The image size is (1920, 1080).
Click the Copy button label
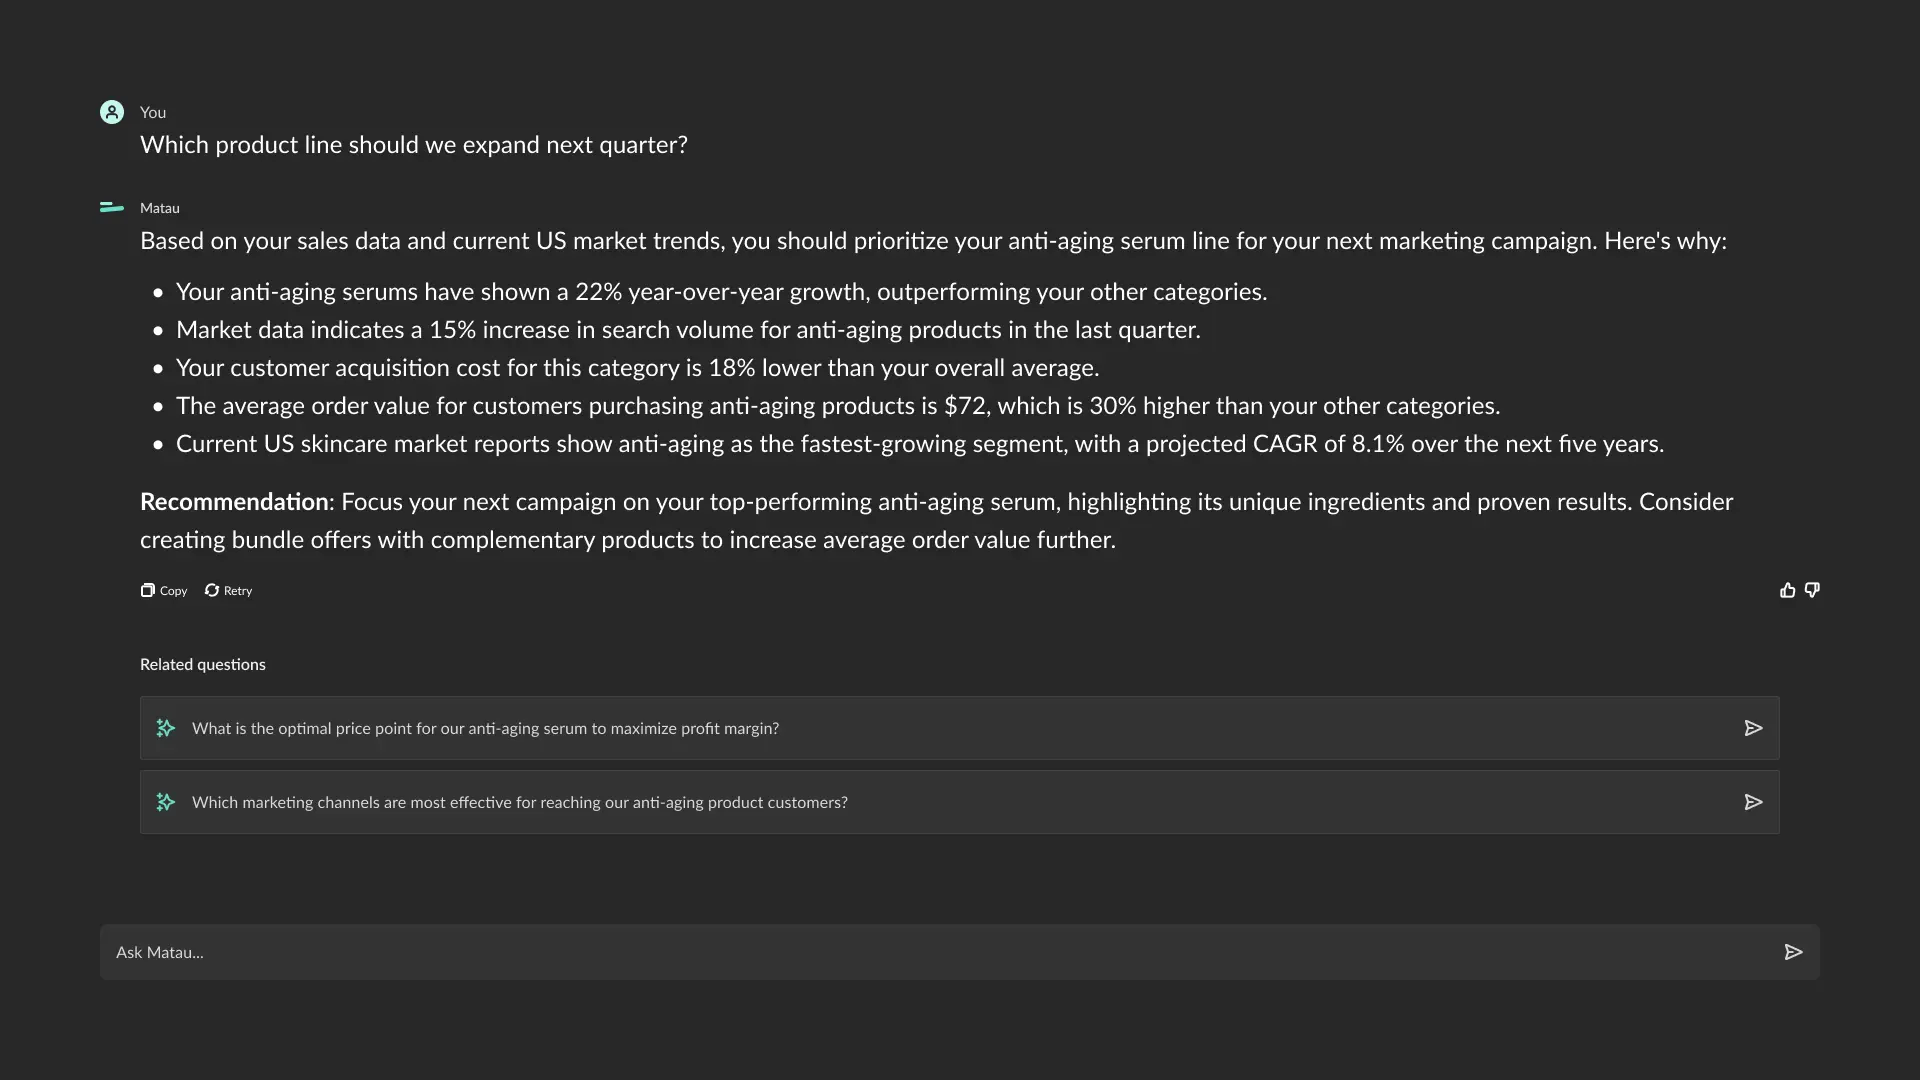(174, 591)
